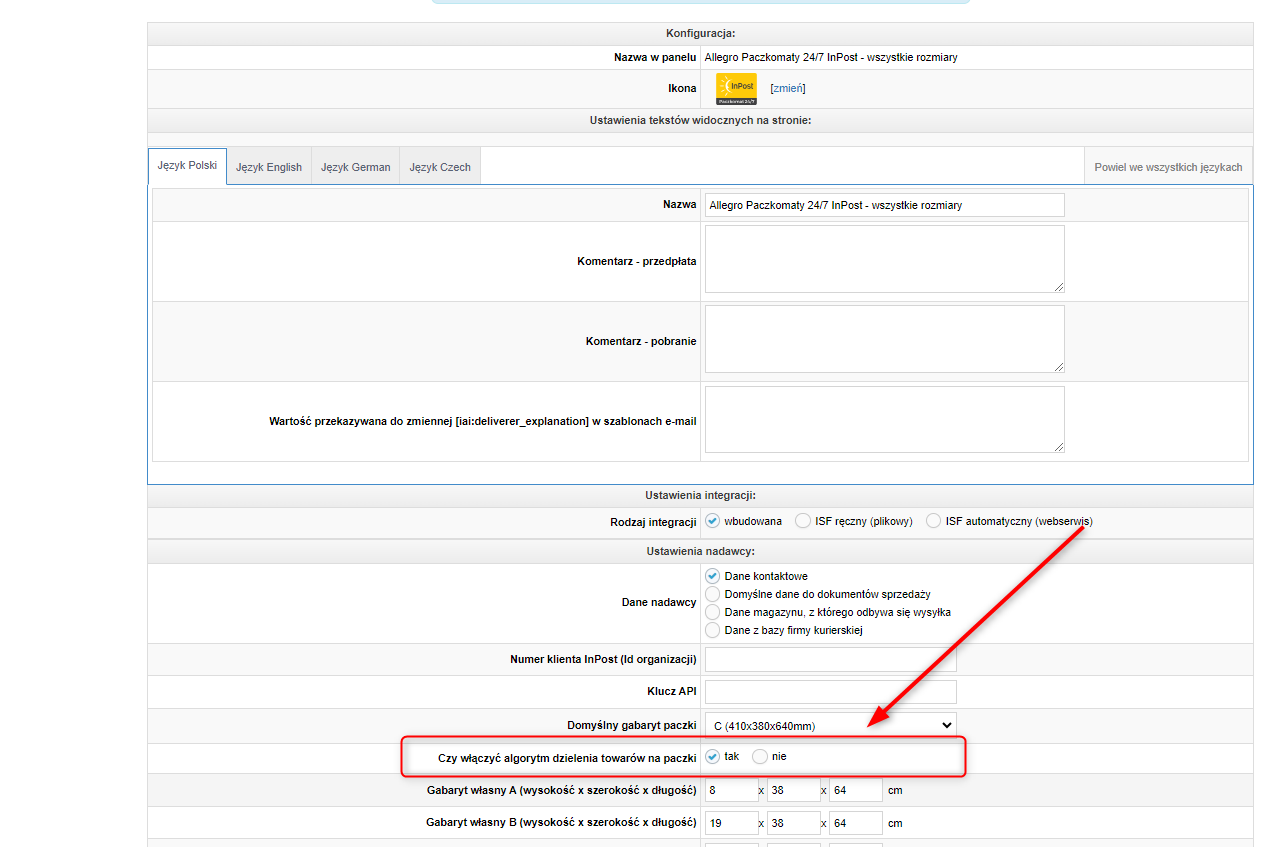Click the Konfiguracja section header
This screenshot has width=1278, height=847.
click(700, 34)
